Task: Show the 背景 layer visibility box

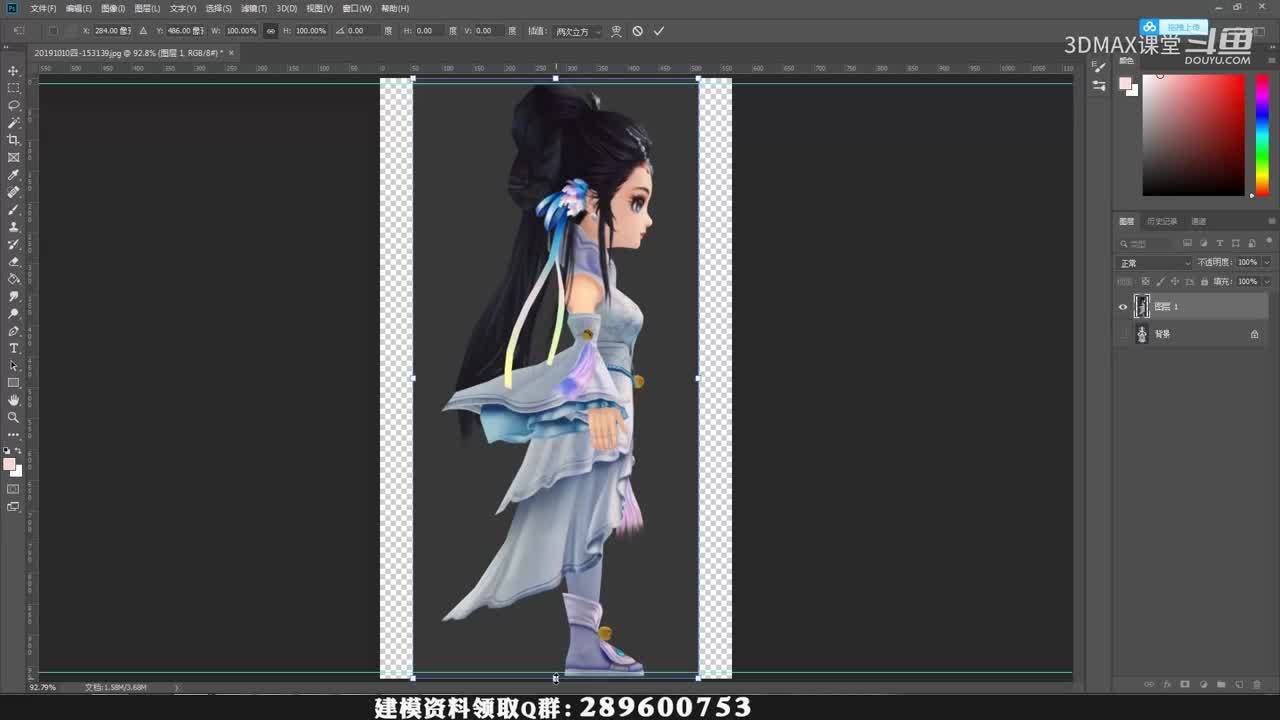Action: coord(1123,334)
